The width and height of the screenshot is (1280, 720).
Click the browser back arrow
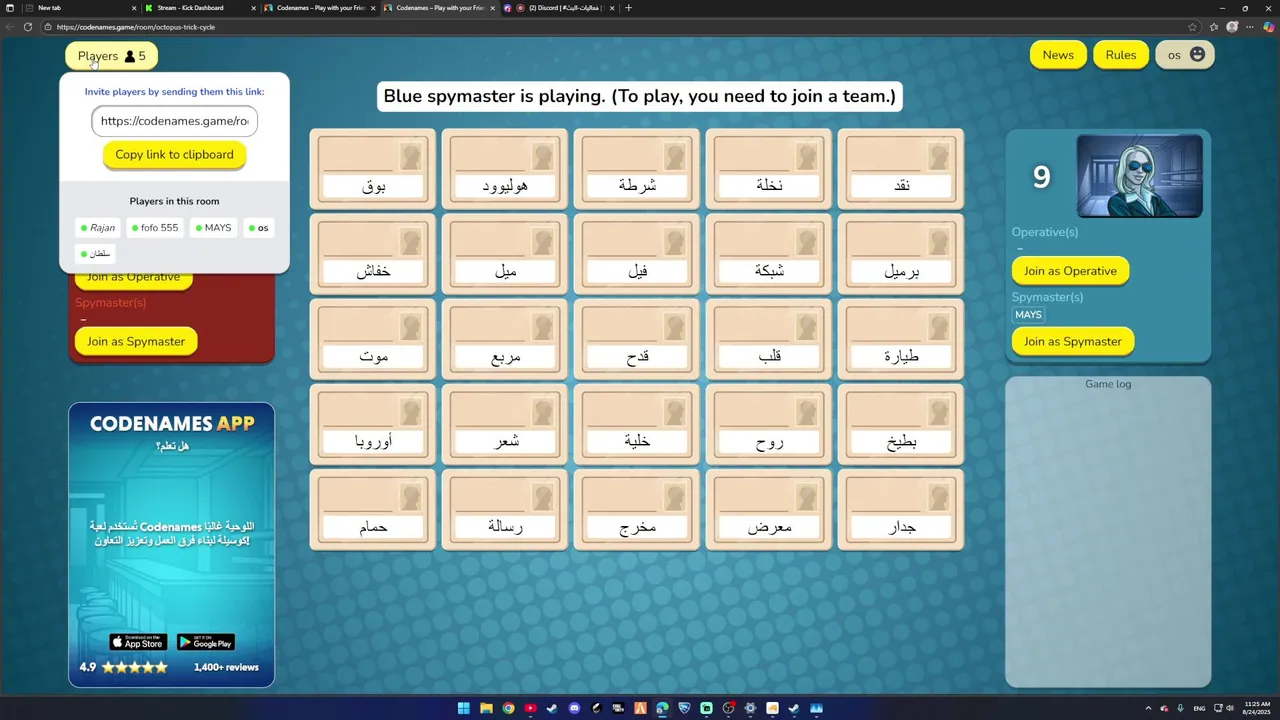10,27
